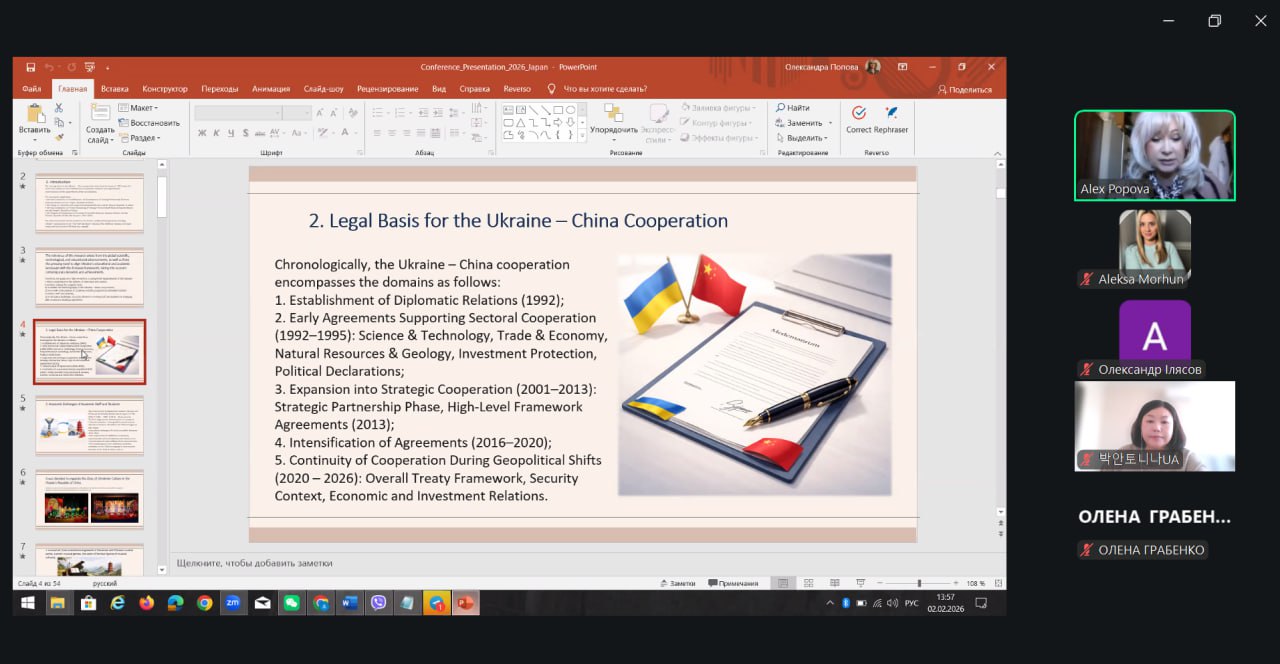Click the Share (Поделиться) button
1280x664 pixels.
tap(964, 89)
